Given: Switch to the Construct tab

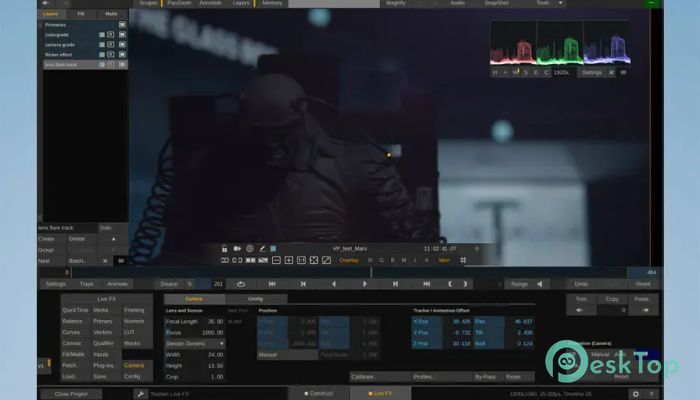Looking at the screenshot, I should coord(319,394).
